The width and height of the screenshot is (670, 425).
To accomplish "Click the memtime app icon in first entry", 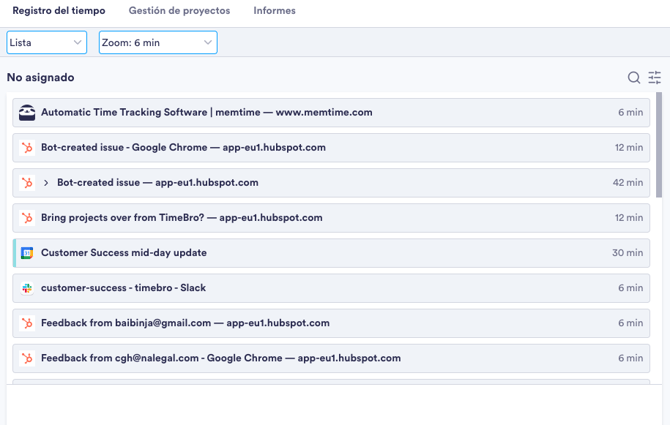I will point(27,113).
